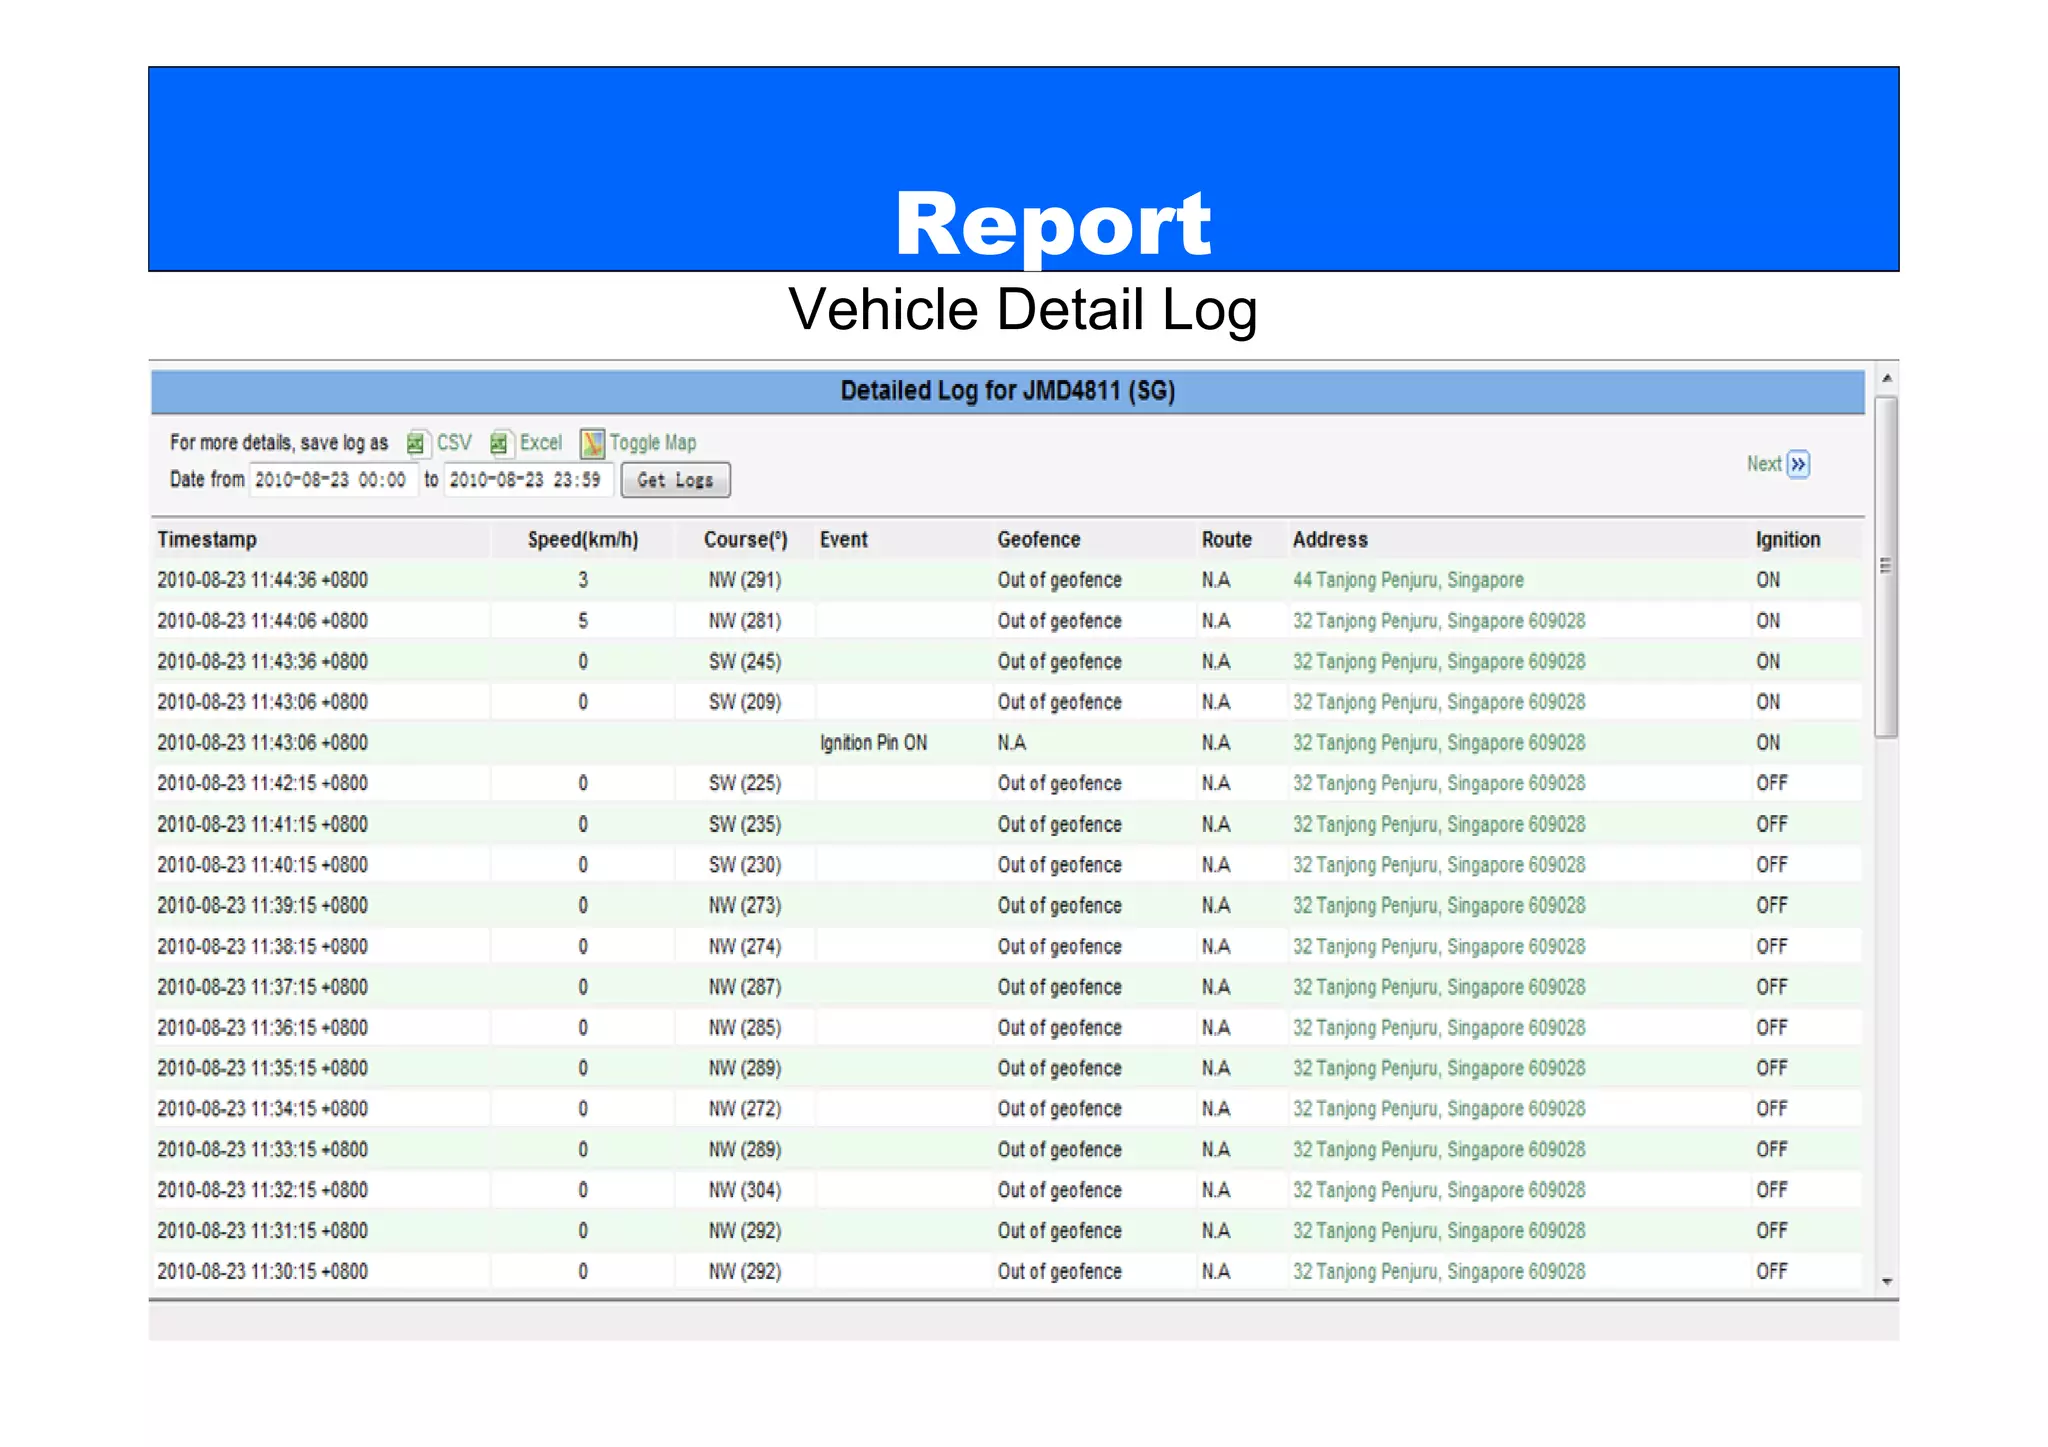Select timestamp 2010-08-23 11:33:15 +0800
This screenshot has width=2048, height=1447.
(x=263, y=1150)
